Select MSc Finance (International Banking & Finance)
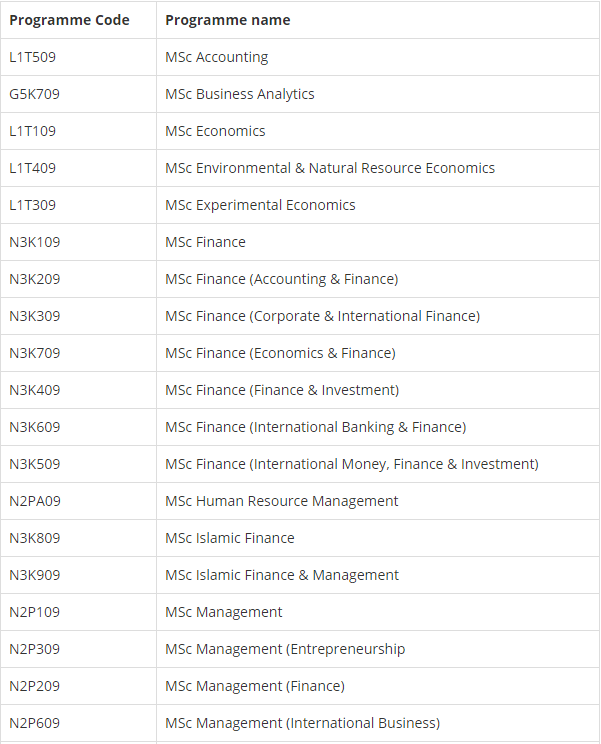The width and height of the screenshot is (601, 744). (315, 427)
